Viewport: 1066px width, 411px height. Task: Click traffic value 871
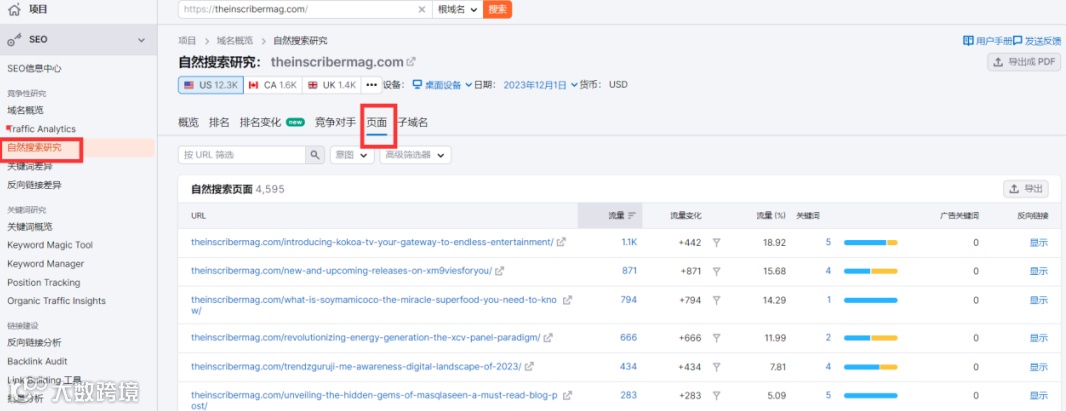[x=629, y=270]
